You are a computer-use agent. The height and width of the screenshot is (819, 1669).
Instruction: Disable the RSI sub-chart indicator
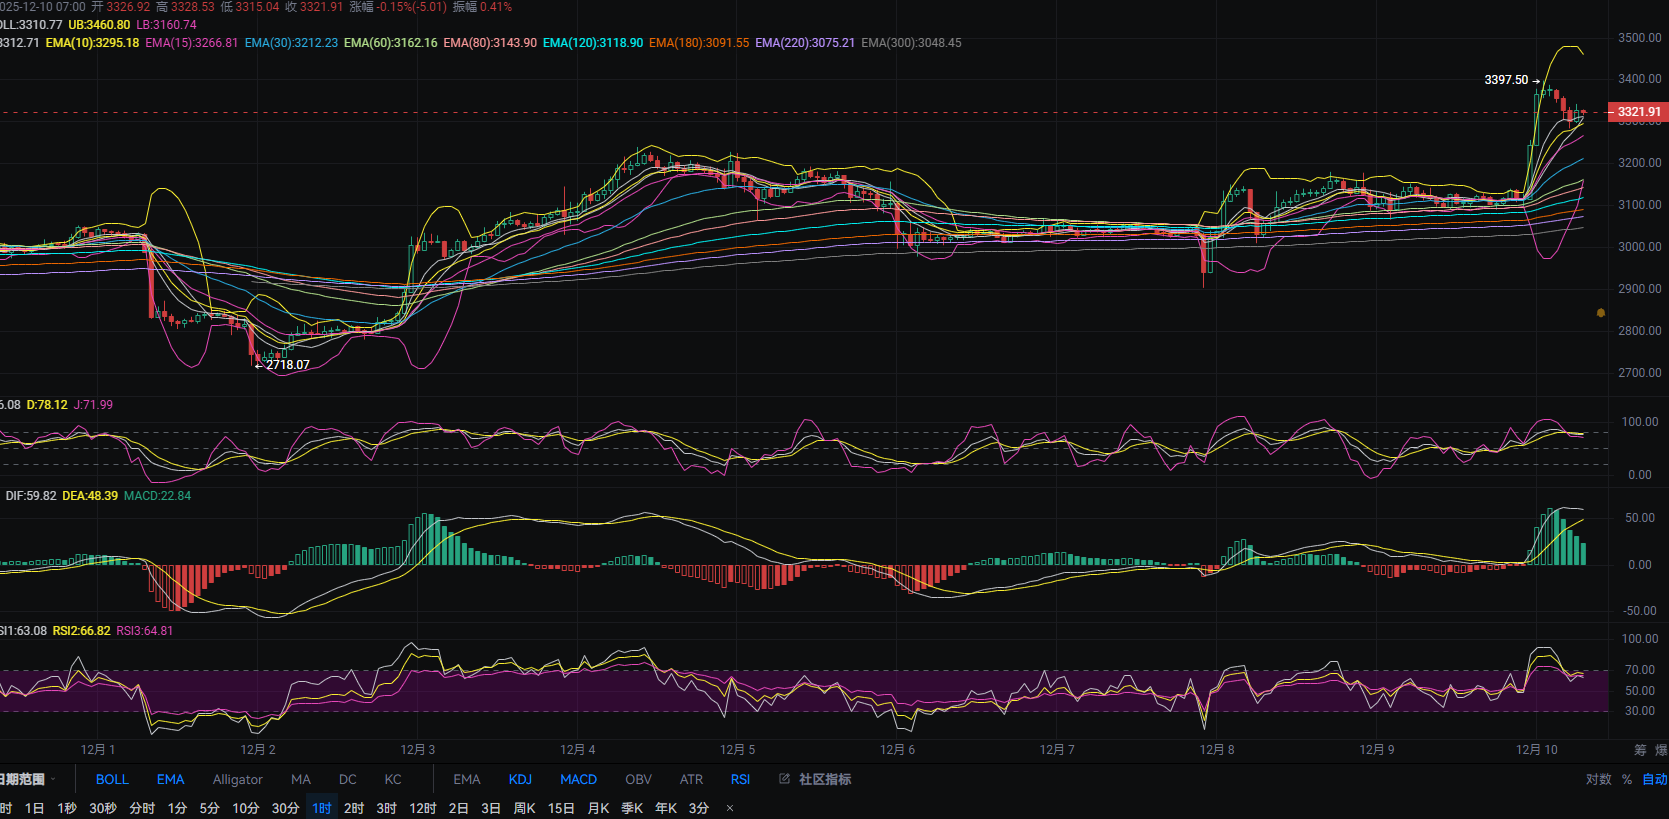[740, 779]
